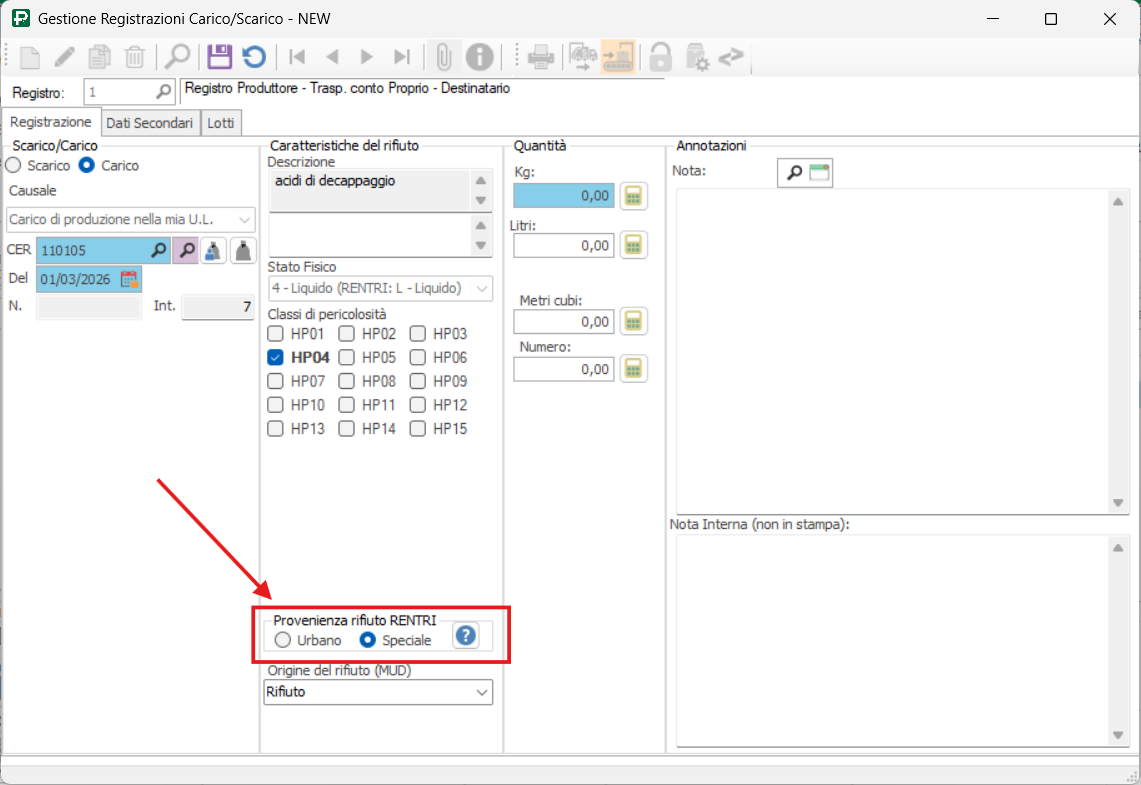Click the Nota Interna scroll-down arrow
Viewport: 1141px width, 785px height.
pyautogui.click(x=1118, y=735)
